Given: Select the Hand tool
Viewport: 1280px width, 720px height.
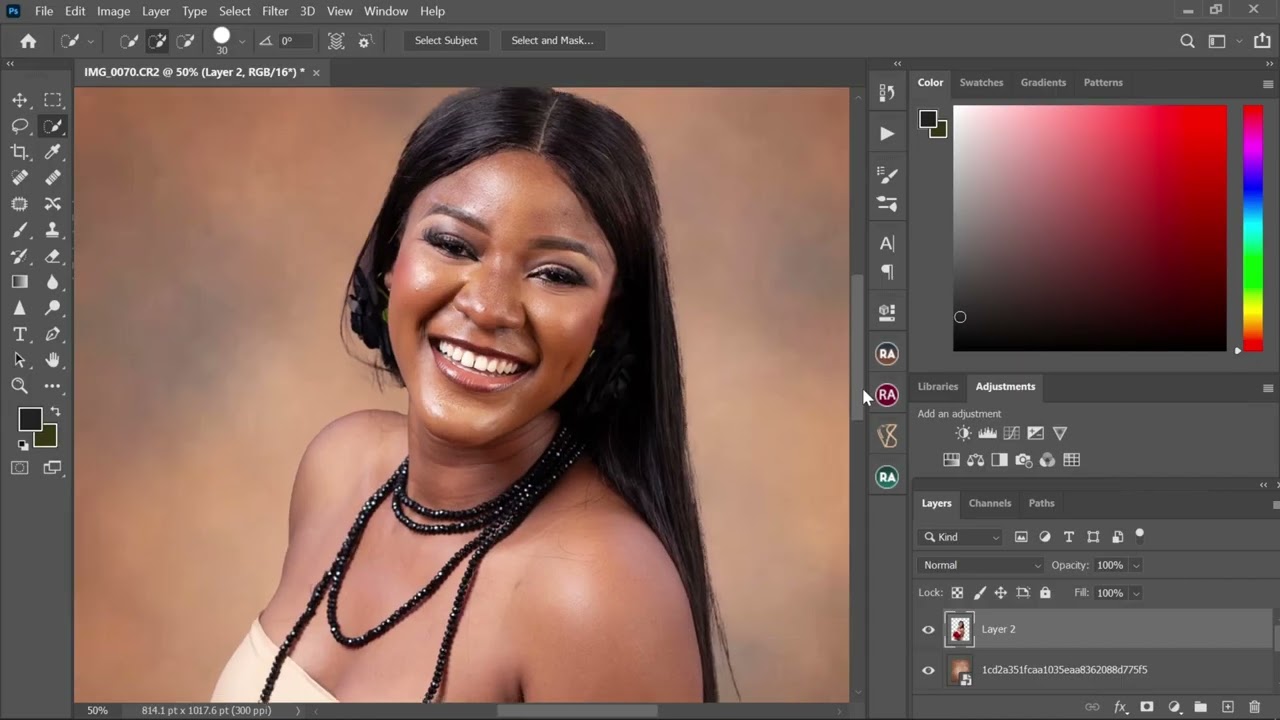Looking at the screenshot, I should (x=53, y=360).
